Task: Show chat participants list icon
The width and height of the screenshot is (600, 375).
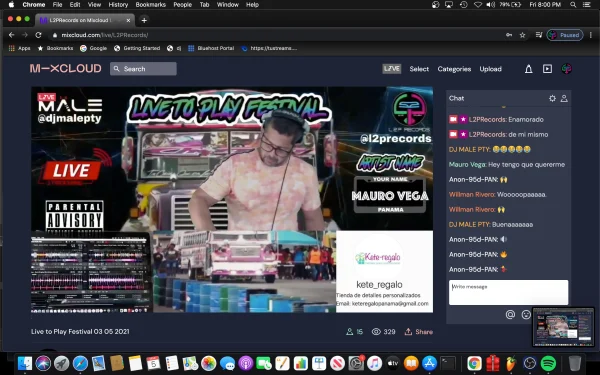Action: (564, 98)
